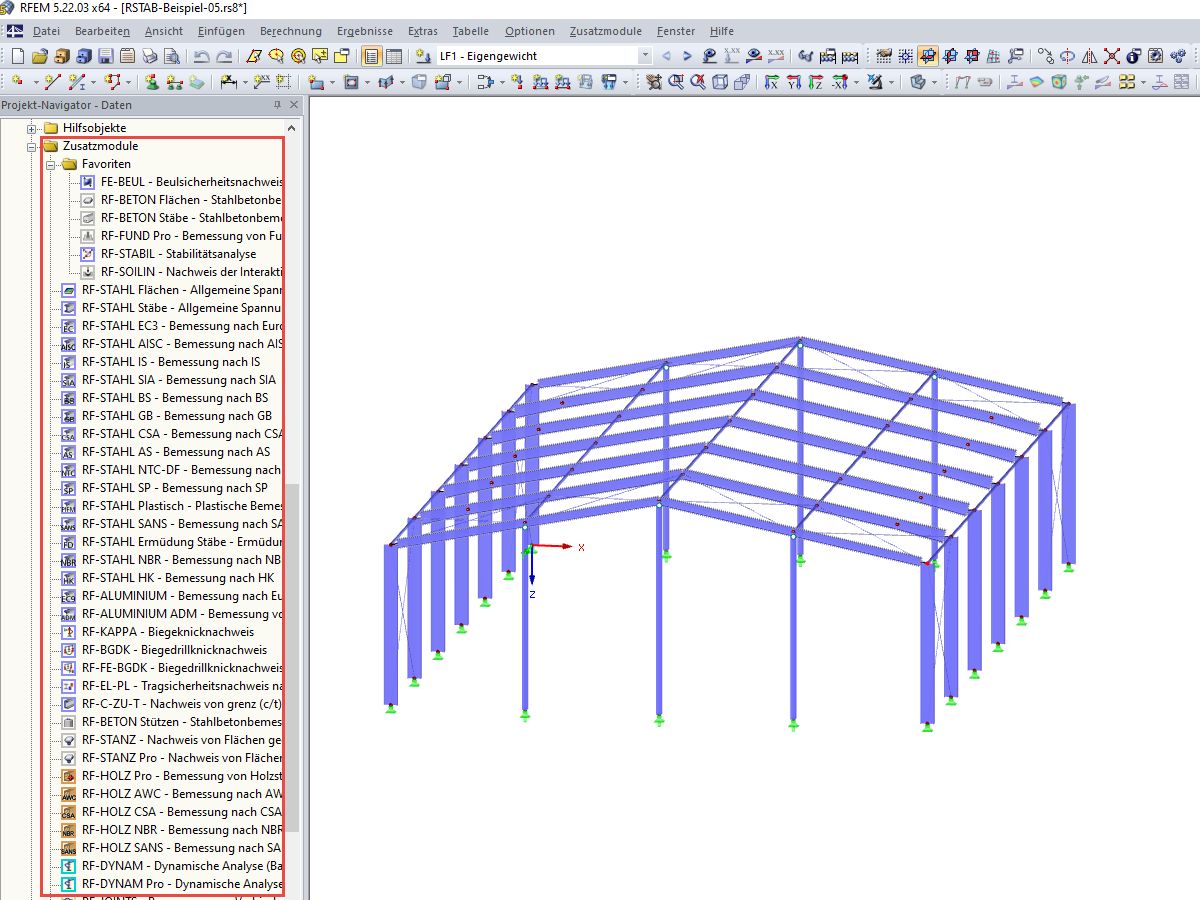
Task: Pin the Projekt-Navigator panel
Action: point(277,105)
